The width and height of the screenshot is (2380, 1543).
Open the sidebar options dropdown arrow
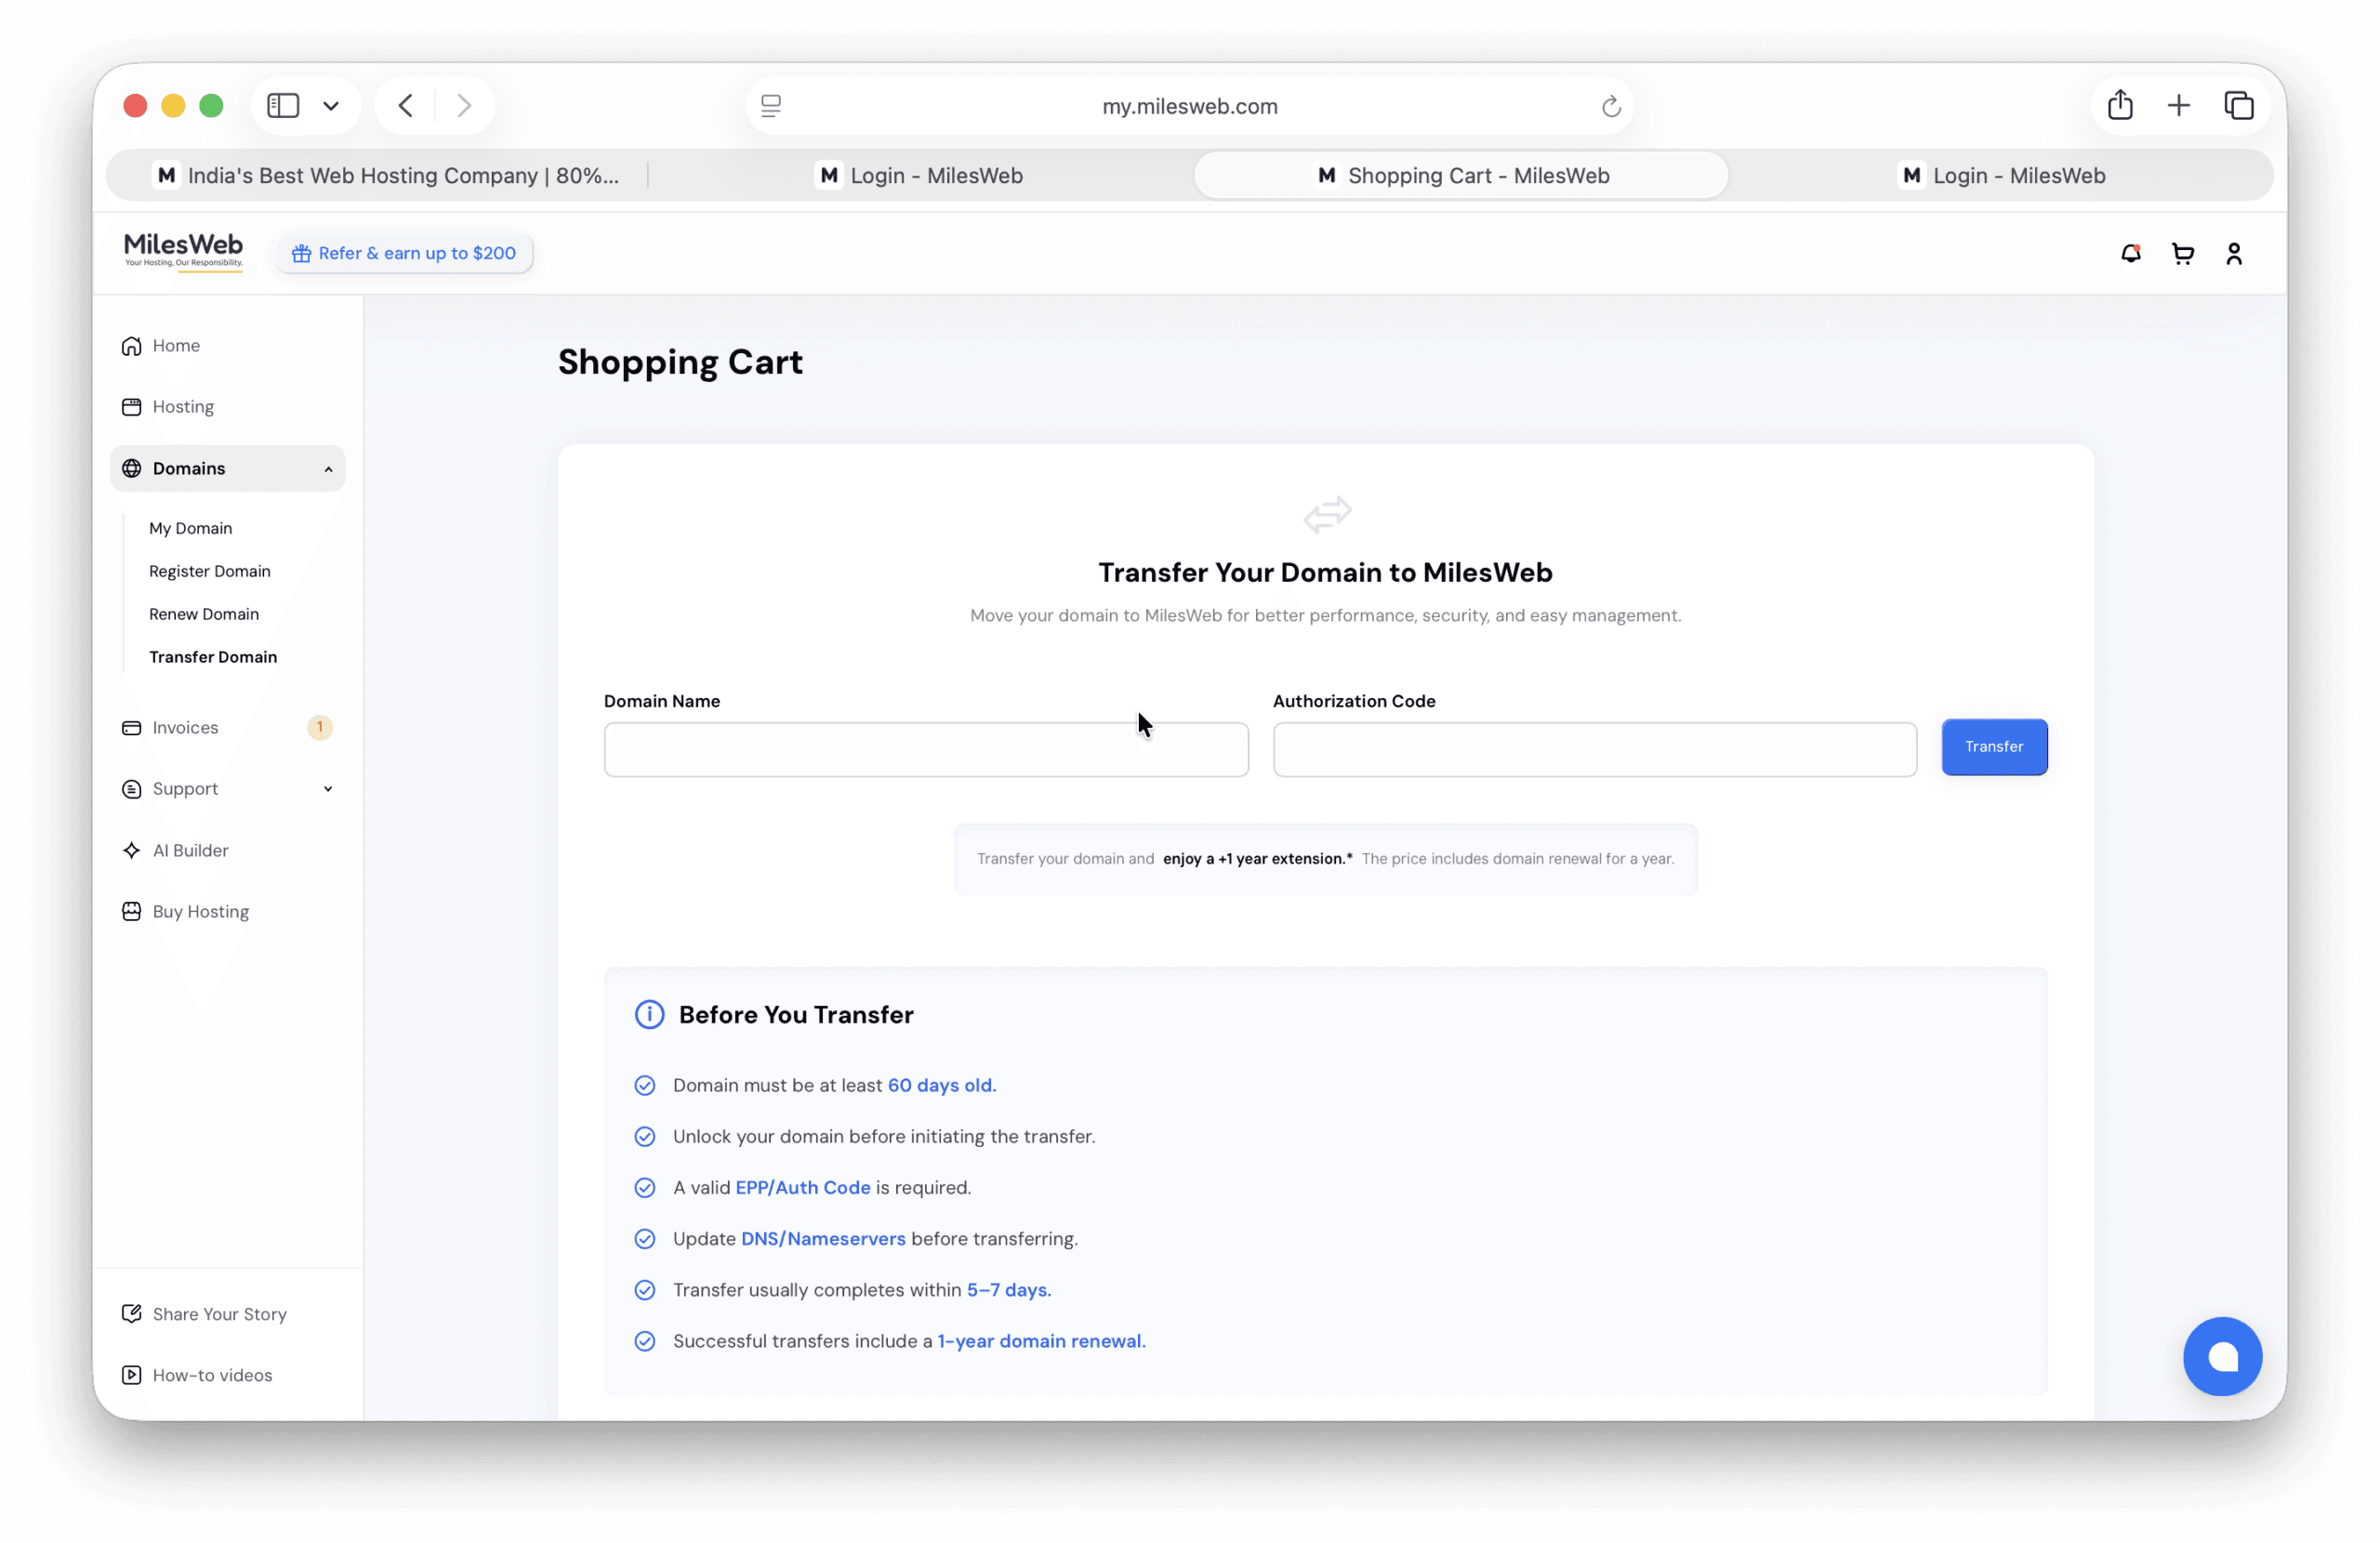(x=331, y=106)
